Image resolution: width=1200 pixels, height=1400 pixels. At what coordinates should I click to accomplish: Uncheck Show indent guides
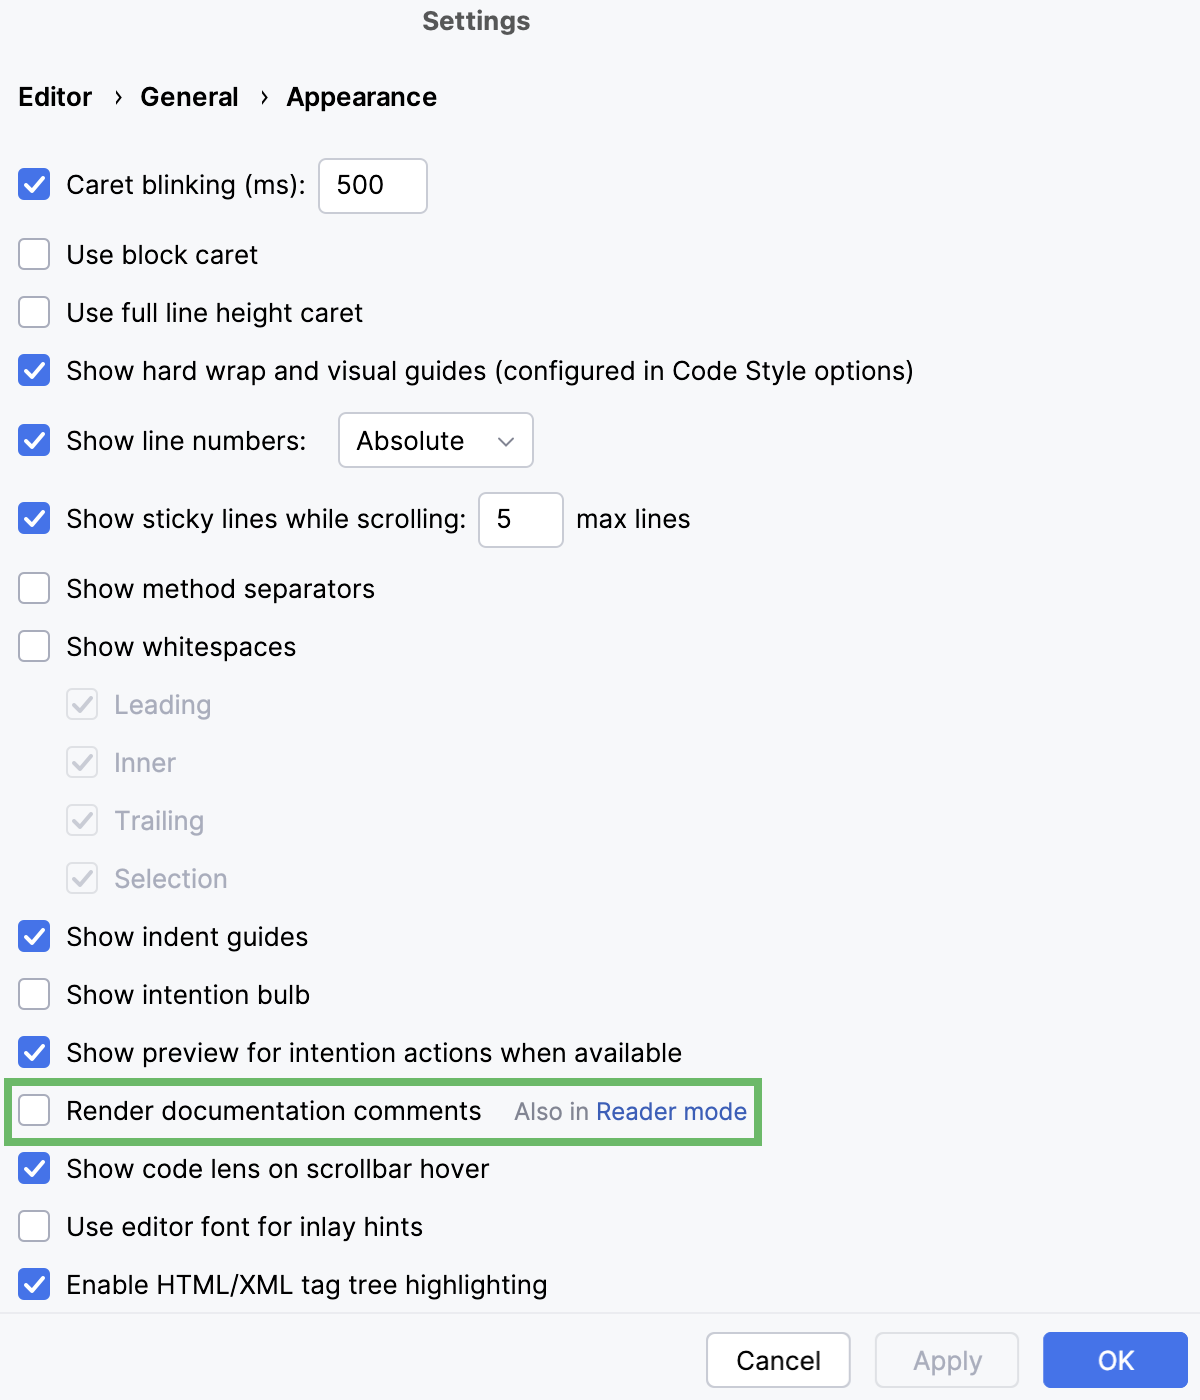33,936
